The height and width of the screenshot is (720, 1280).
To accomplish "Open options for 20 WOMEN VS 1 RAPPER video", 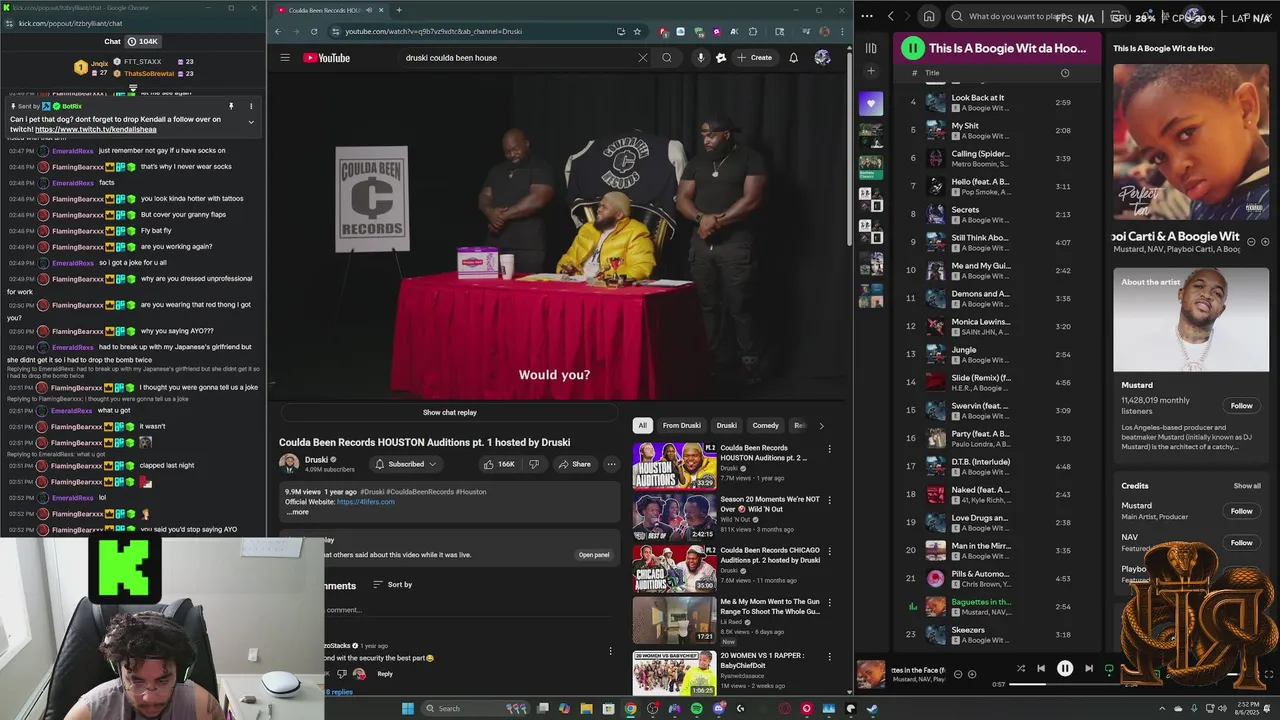I will click(829, 657).
